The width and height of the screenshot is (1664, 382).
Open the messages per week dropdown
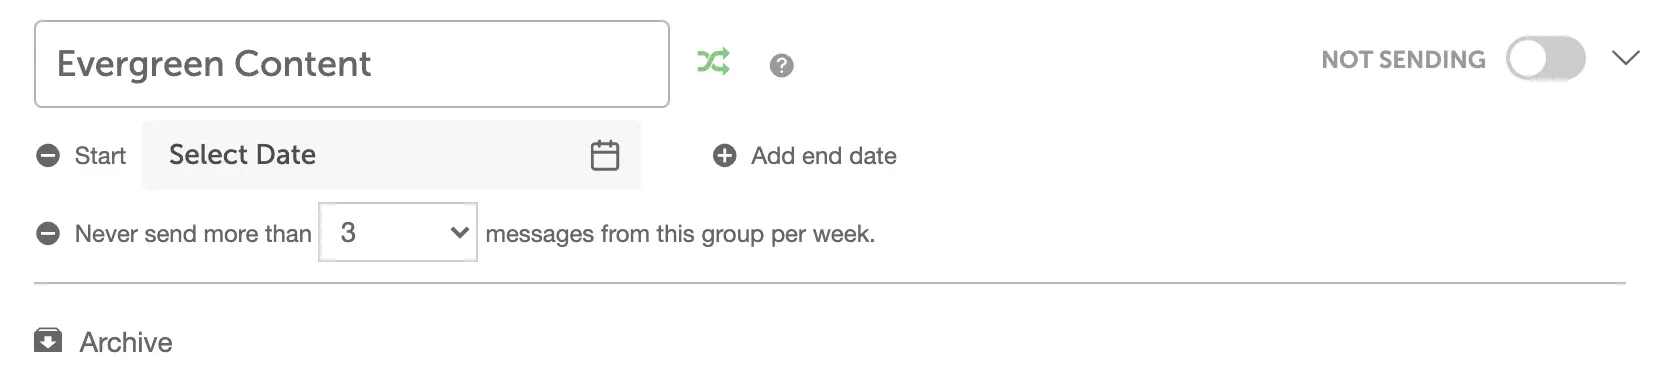[398, 232]
